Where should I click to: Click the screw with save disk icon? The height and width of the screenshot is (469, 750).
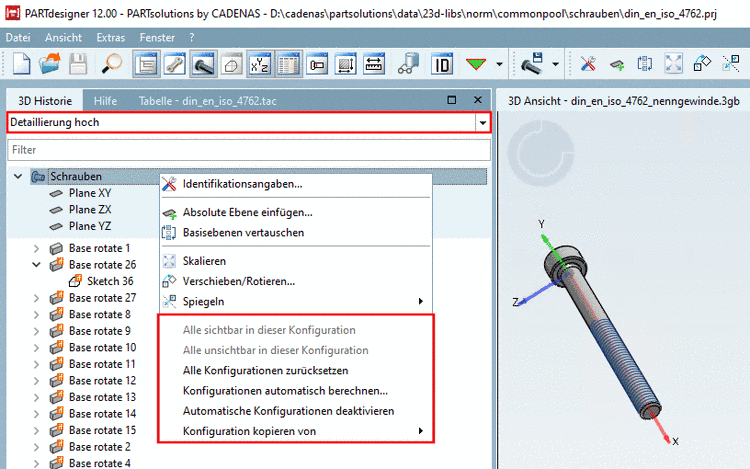pos(532,64)
